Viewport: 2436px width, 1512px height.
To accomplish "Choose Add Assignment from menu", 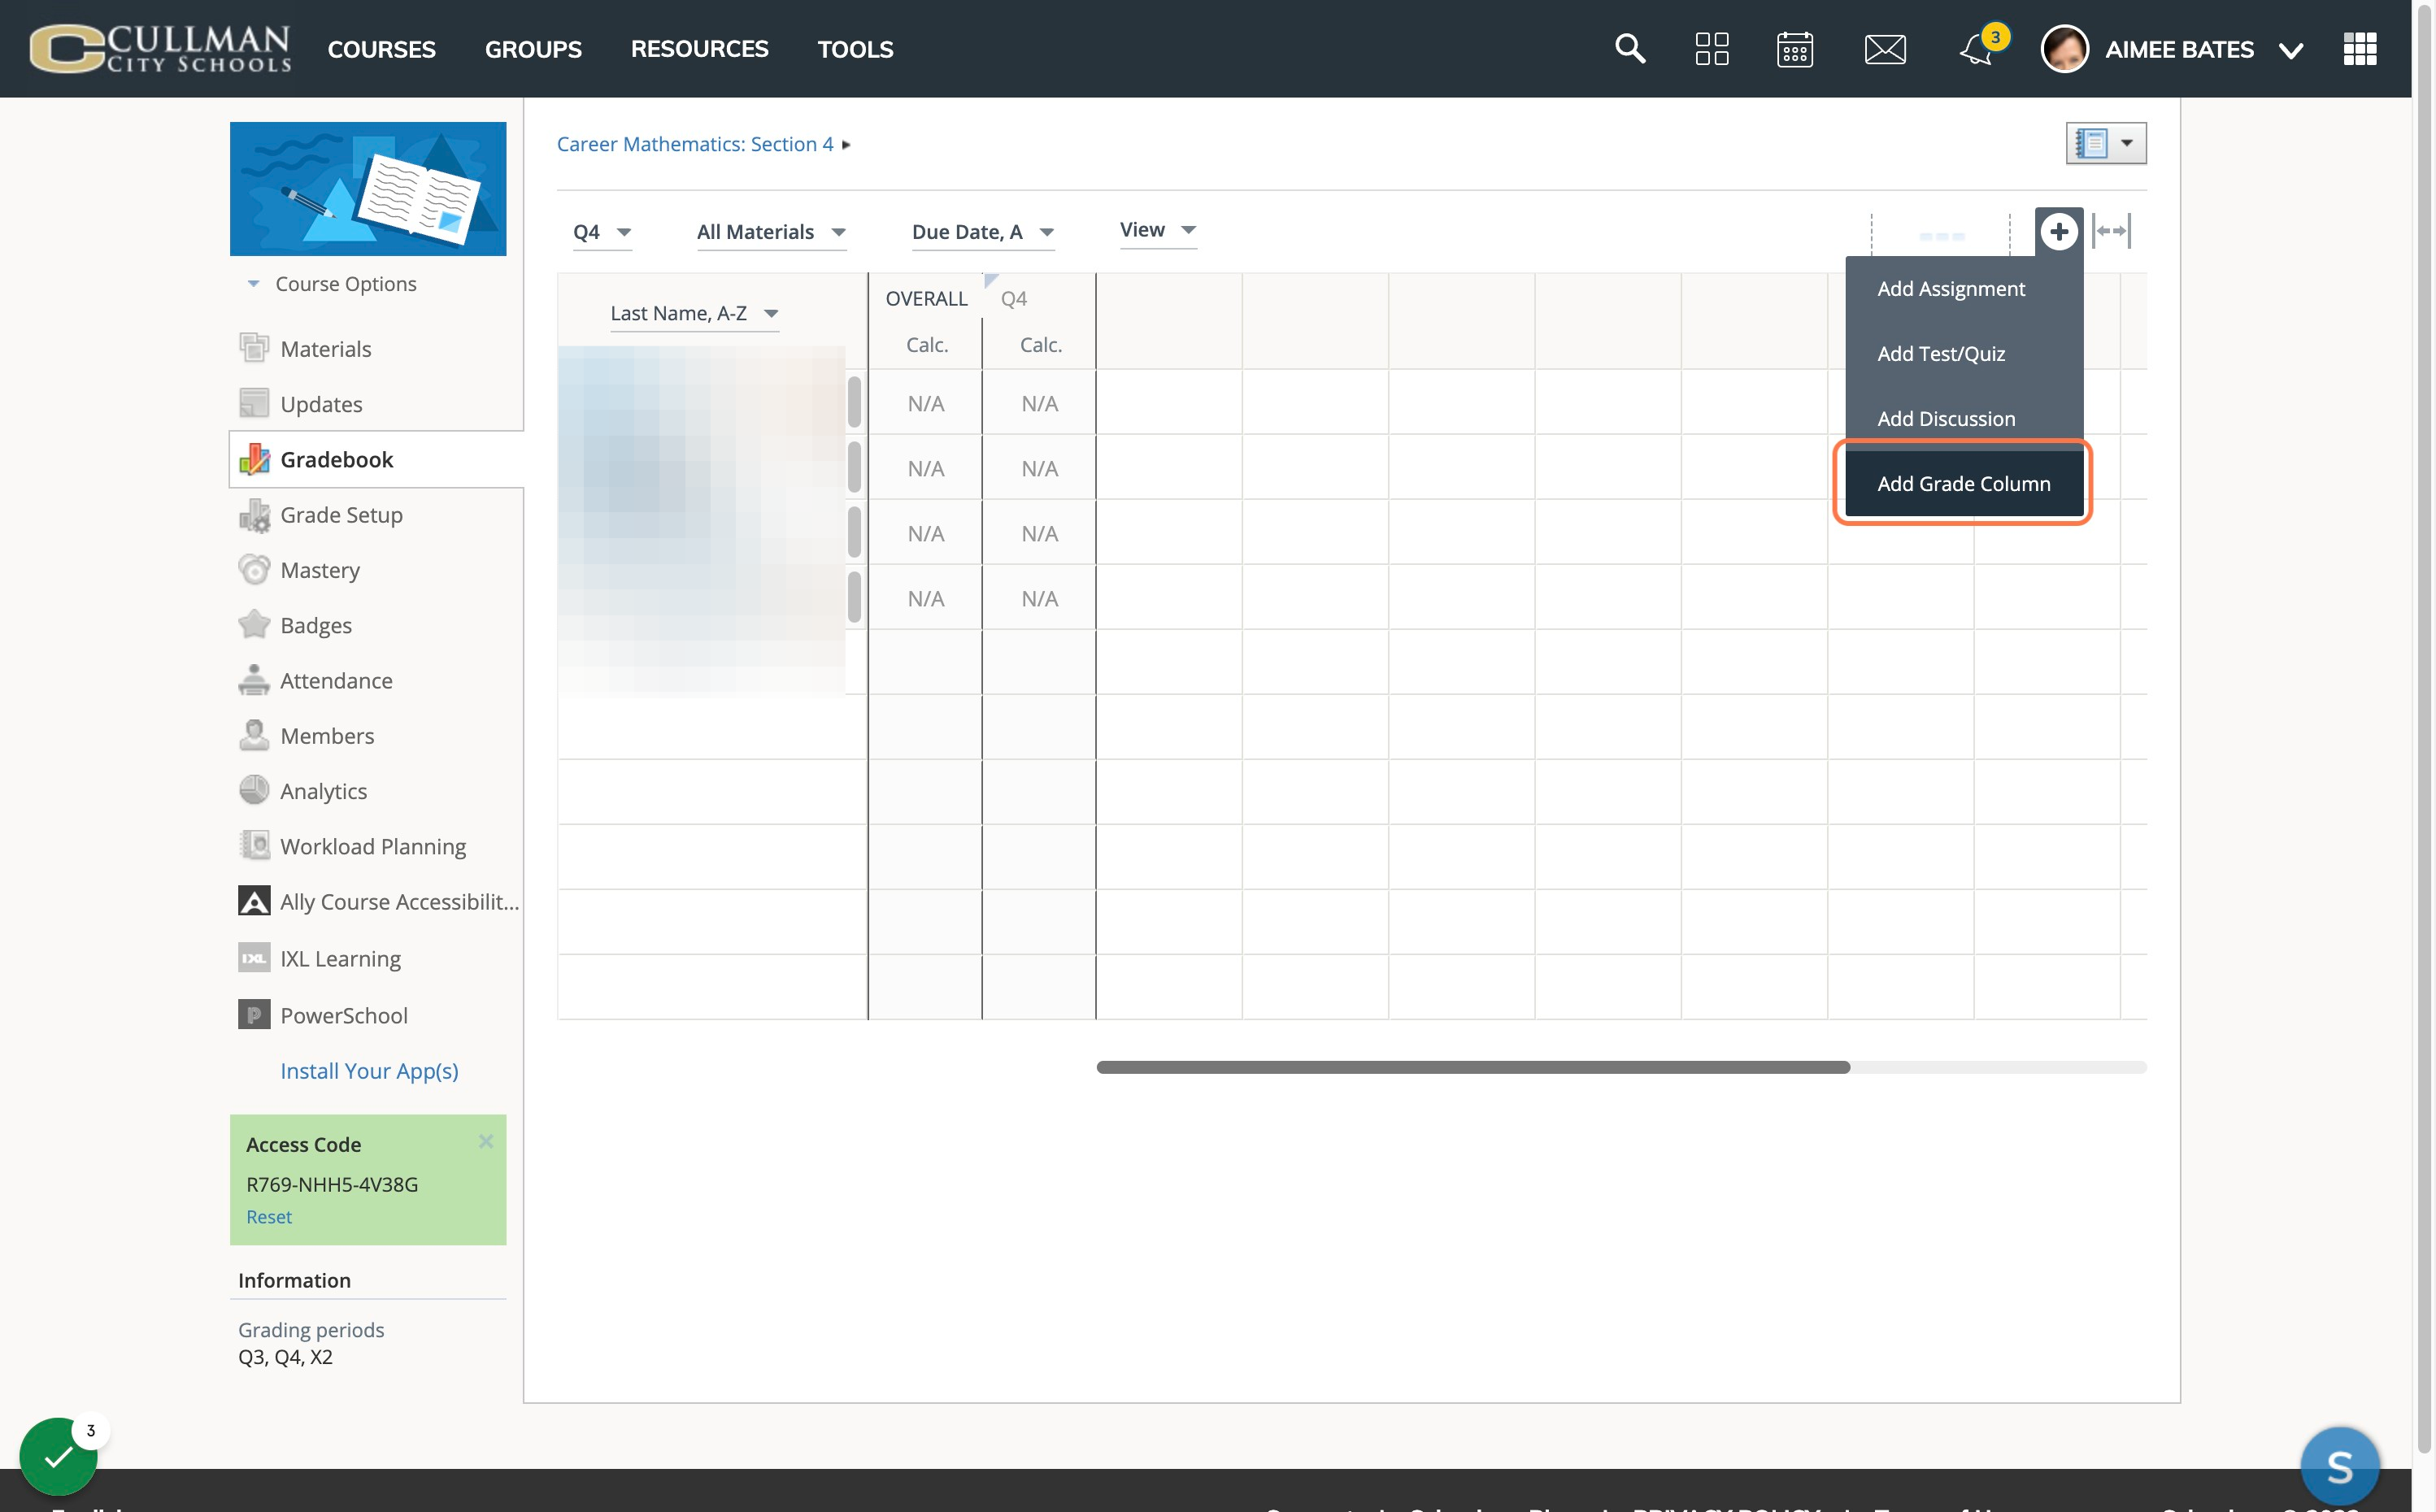I will coord(1964,289).
